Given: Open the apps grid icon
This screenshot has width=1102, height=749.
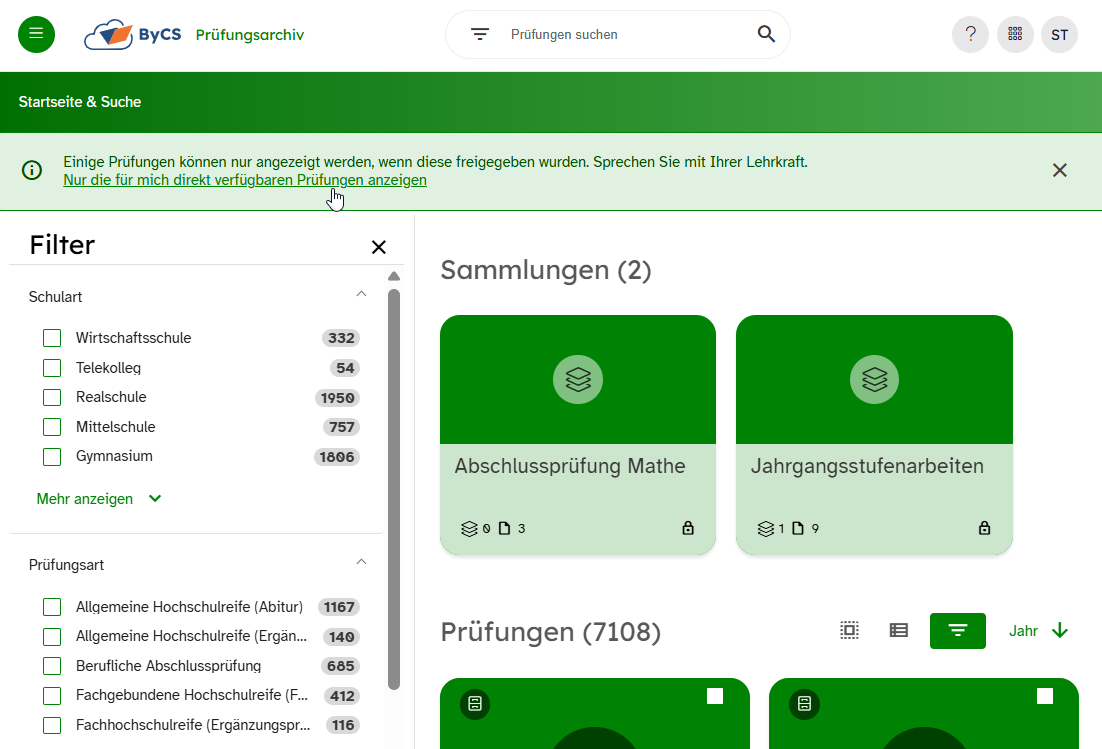Looking at the screenshot, I should point(1015,34).
